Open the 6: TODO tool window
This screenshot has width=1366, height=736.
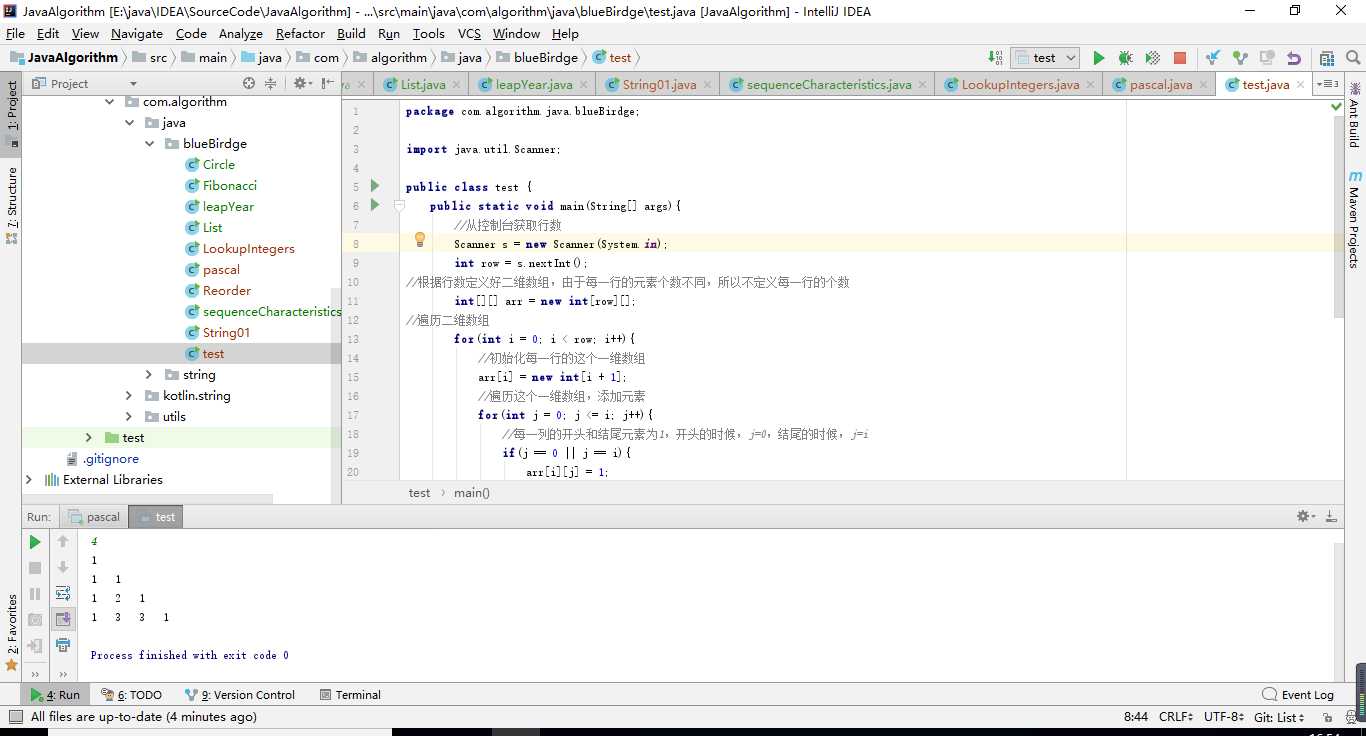[131, 695]
